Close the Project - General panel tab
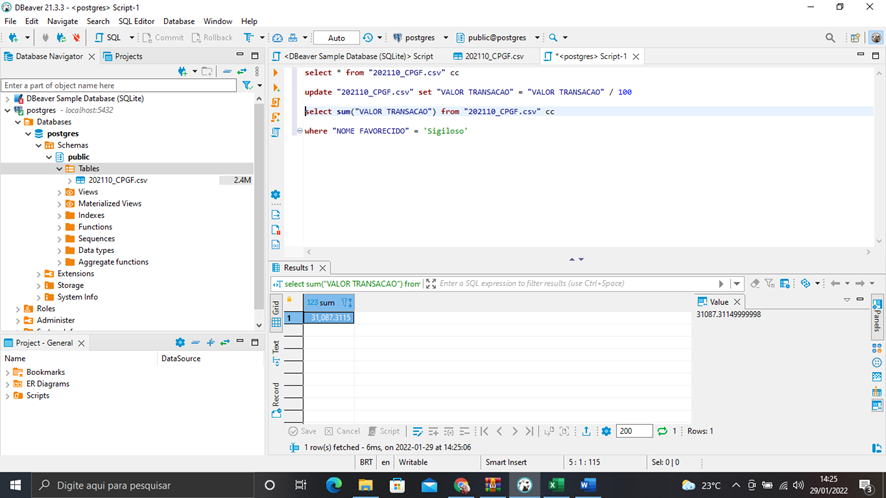Image resolution: width=886 pixels, height=498 pixels. tap(81, 343)
